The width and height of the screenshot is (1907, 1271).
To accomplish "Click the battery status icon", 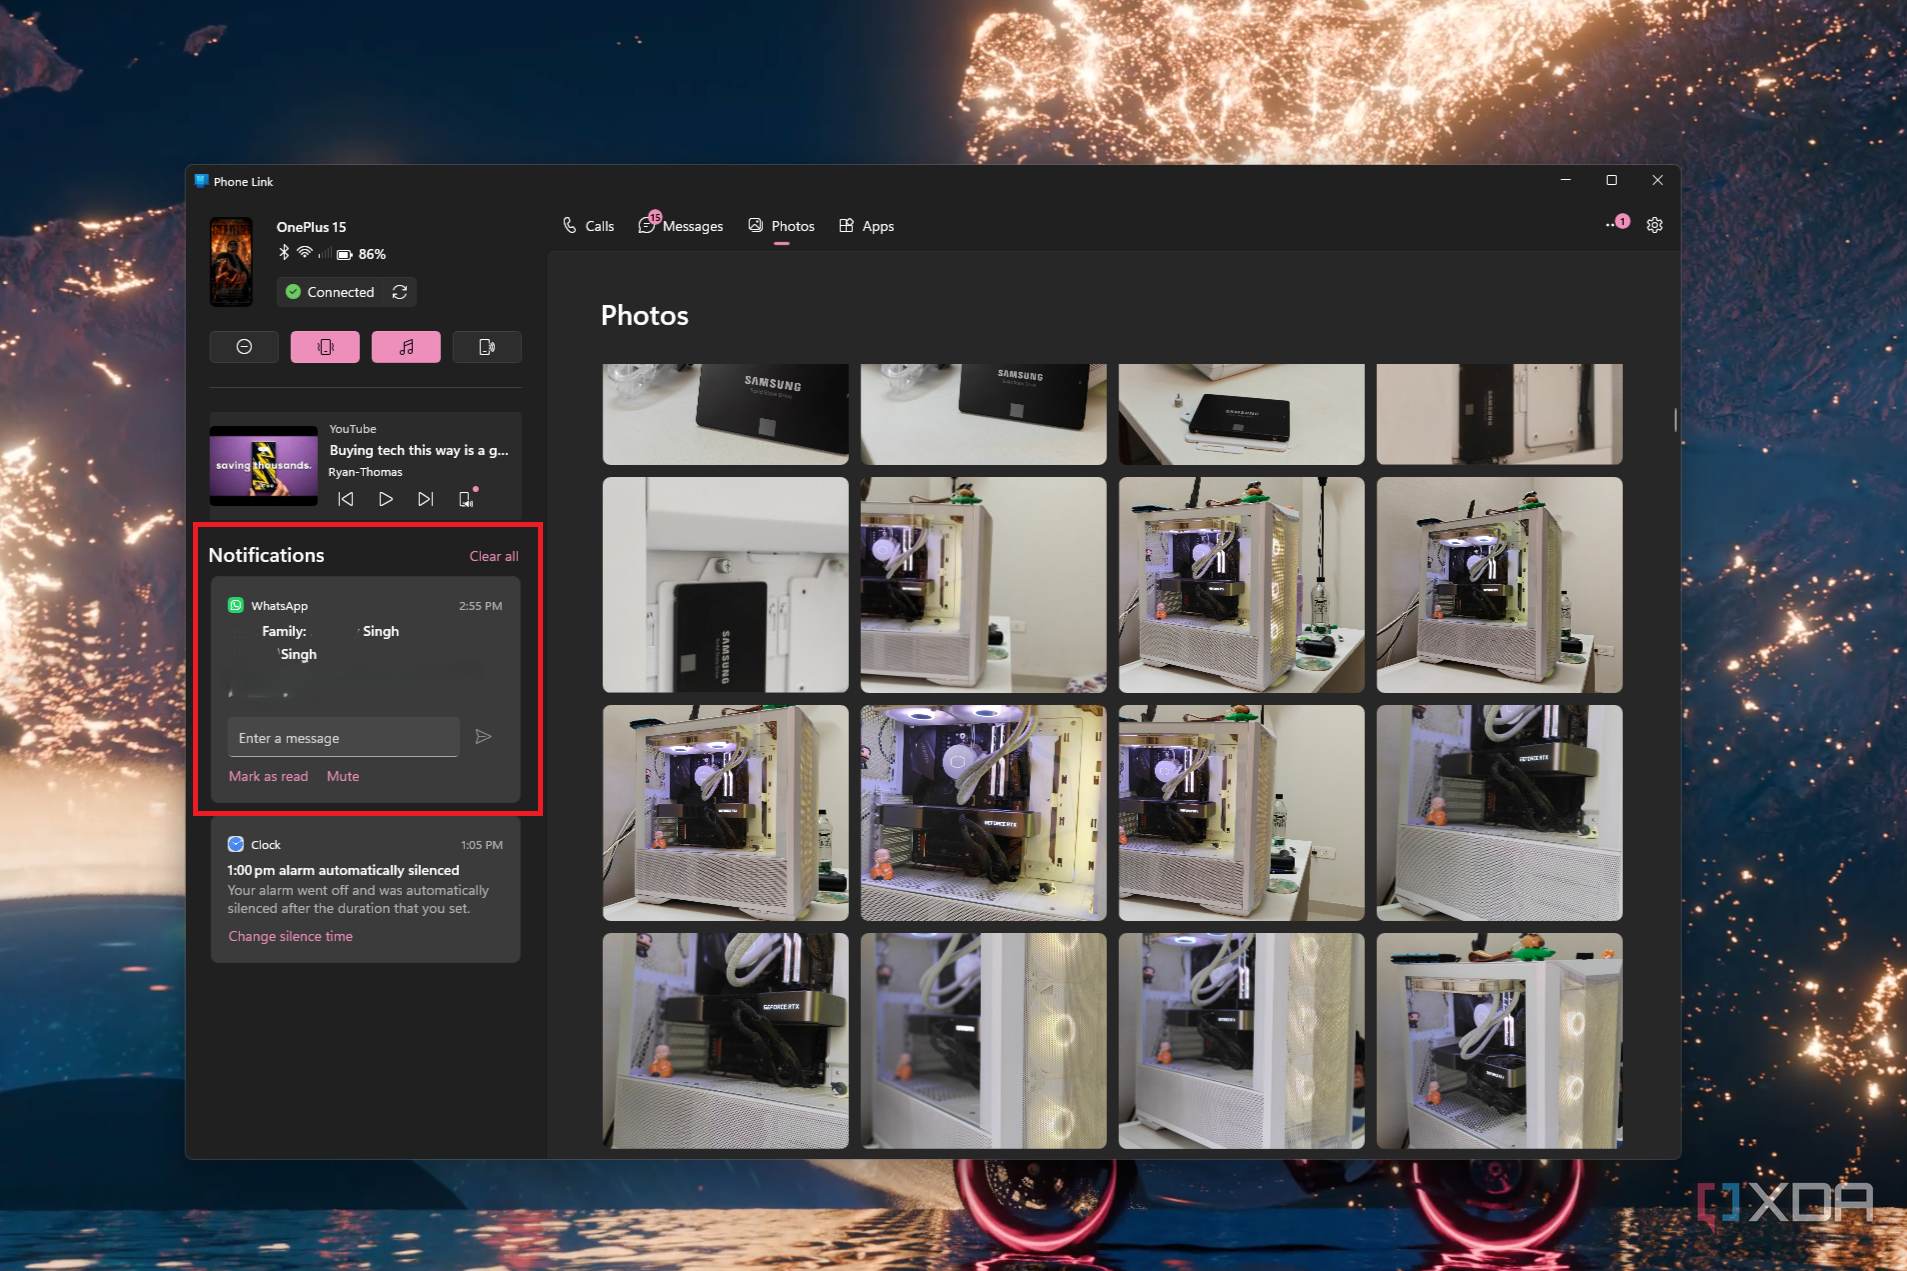I will pos(344,254).
